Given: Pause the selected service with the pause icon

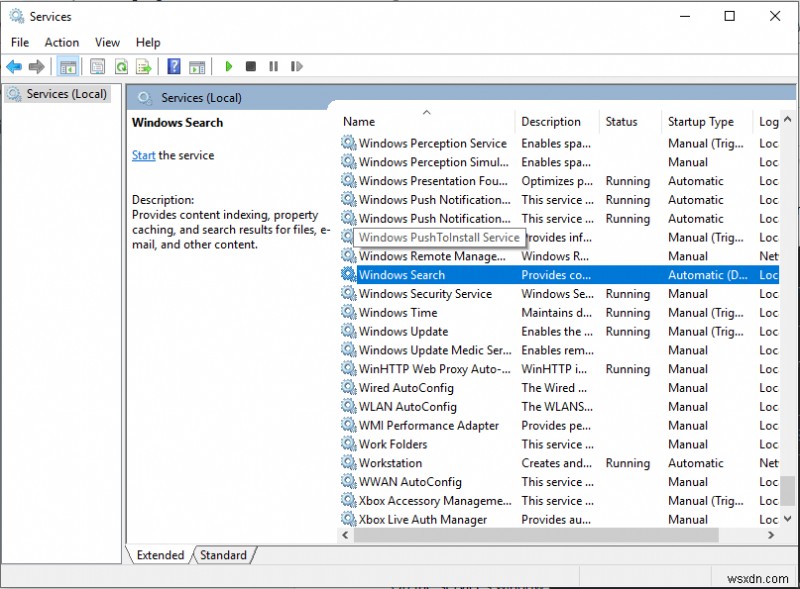Looking at the screenshot, I should pos(275,66).
